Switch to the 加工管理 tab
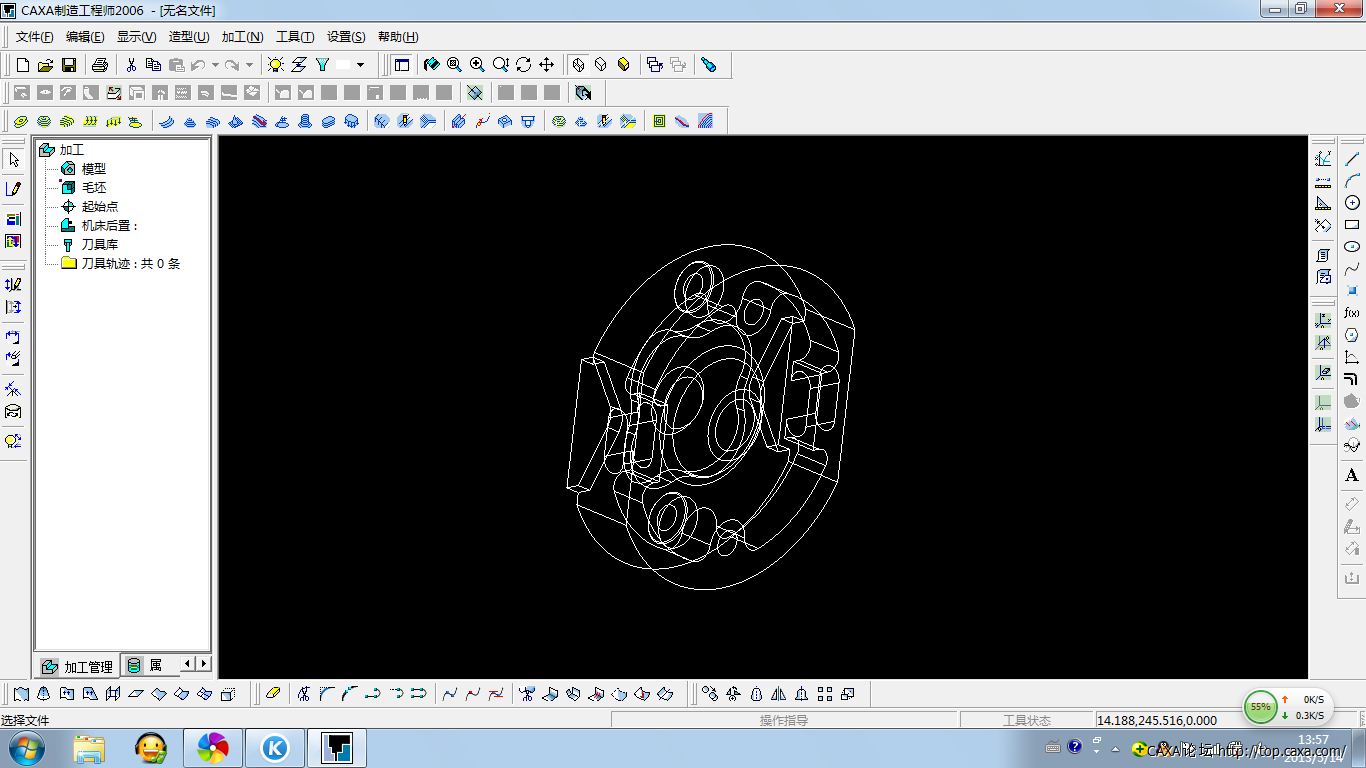 pyautogui.click(x=77, y=666)
